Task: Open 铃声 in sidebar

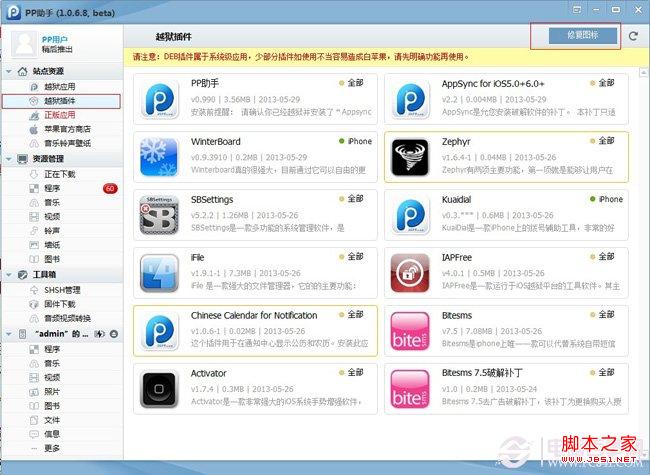Action: point(52,231)
